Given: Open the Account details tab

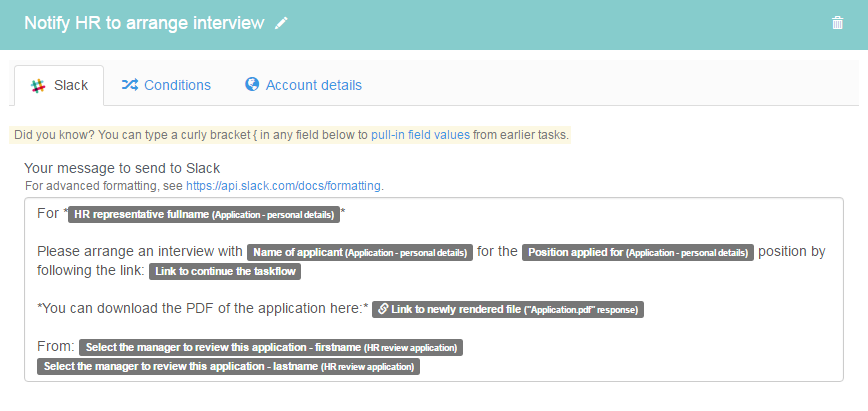Looking at the screenshot, I should click(303, 85).
